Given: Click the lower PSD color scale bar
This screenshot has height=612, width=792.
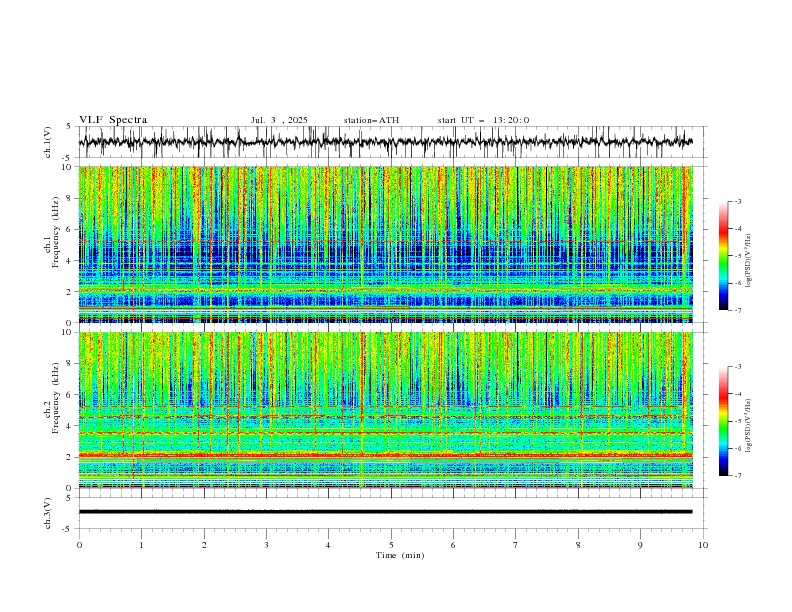Looking at the screenshot, I should (x=724, y=421).
